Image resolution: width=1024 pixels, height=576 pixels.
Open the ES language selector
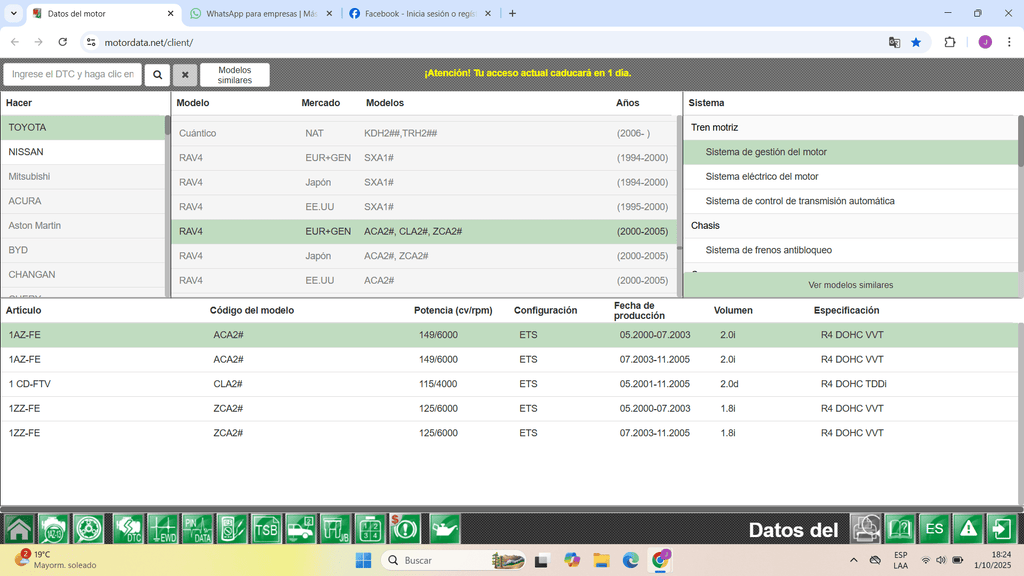[x=932, y=529]
